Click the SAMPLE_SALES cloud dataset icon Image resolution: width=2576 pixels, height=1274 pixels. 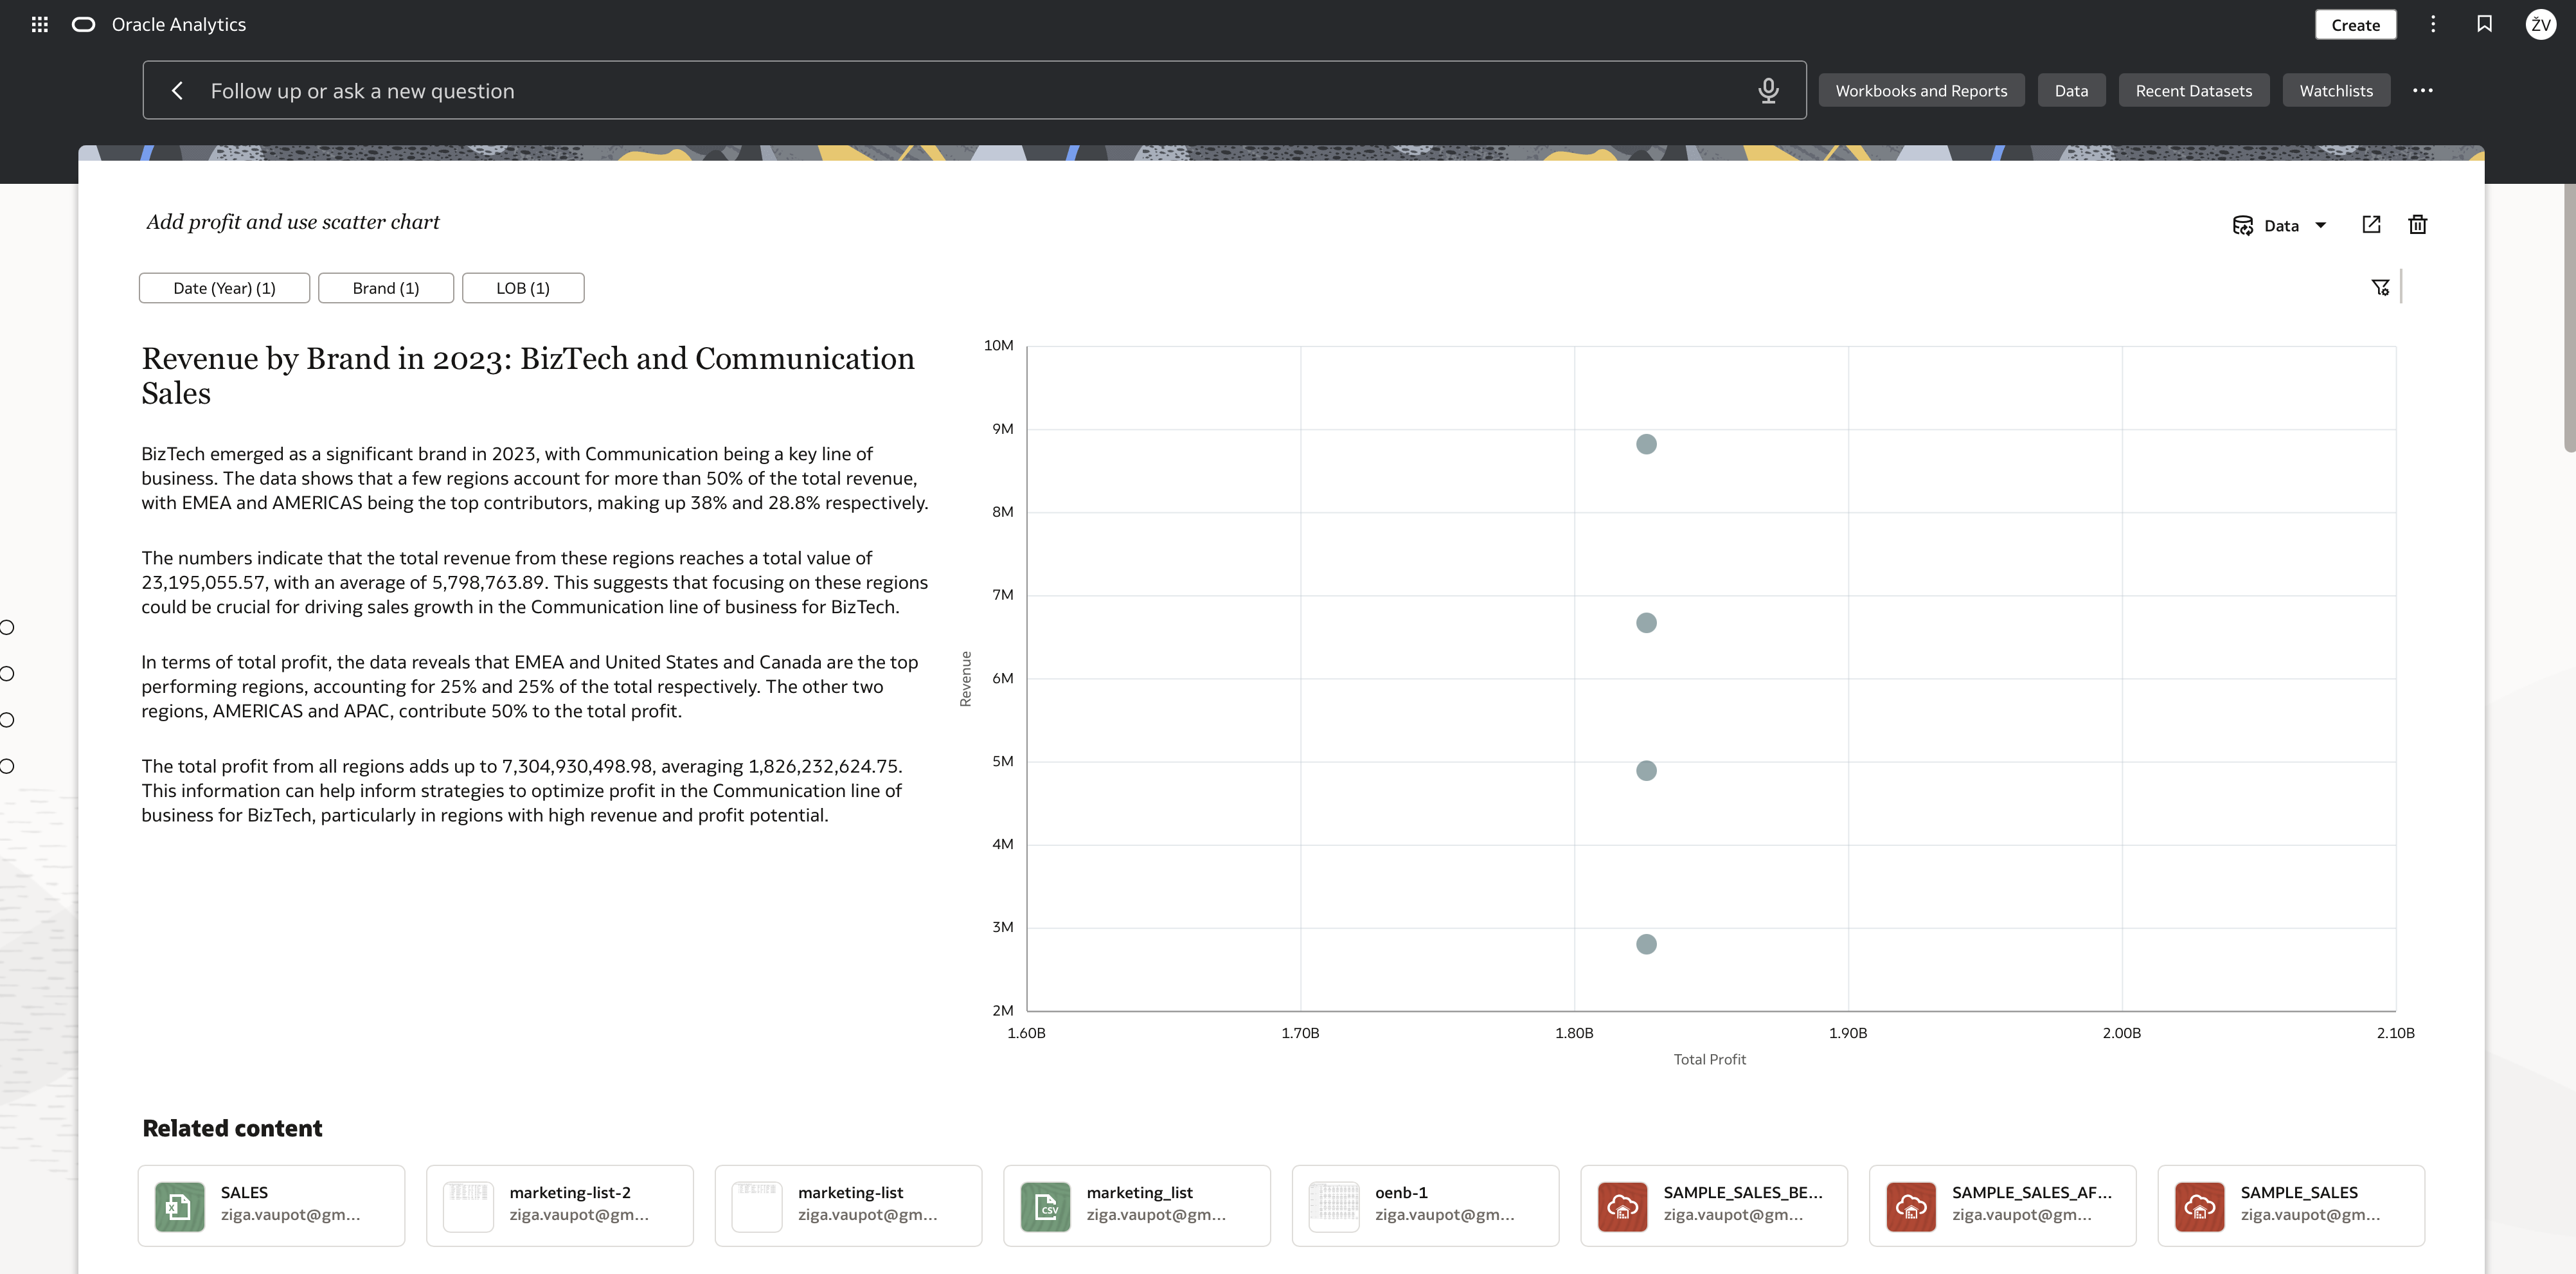(x=2200, y=1206)
